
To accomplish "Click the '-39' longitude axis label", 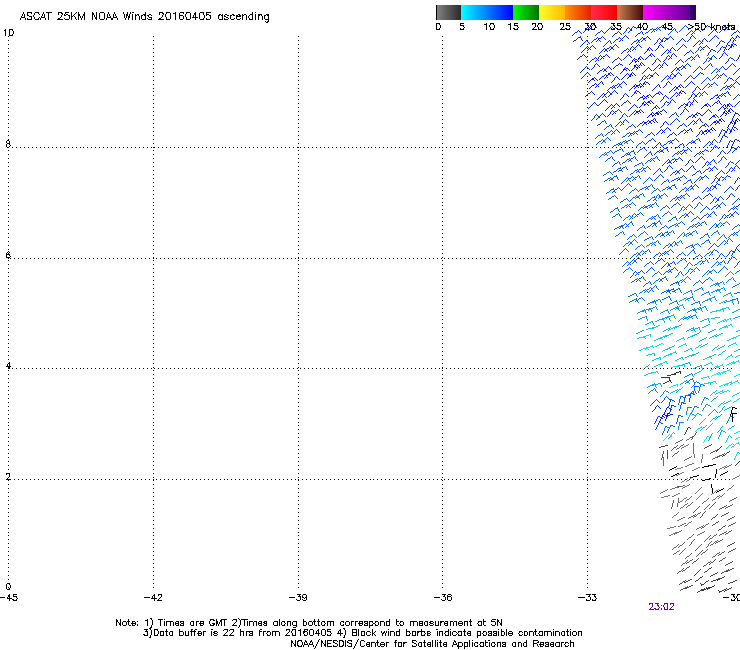I will click(298, 598).
